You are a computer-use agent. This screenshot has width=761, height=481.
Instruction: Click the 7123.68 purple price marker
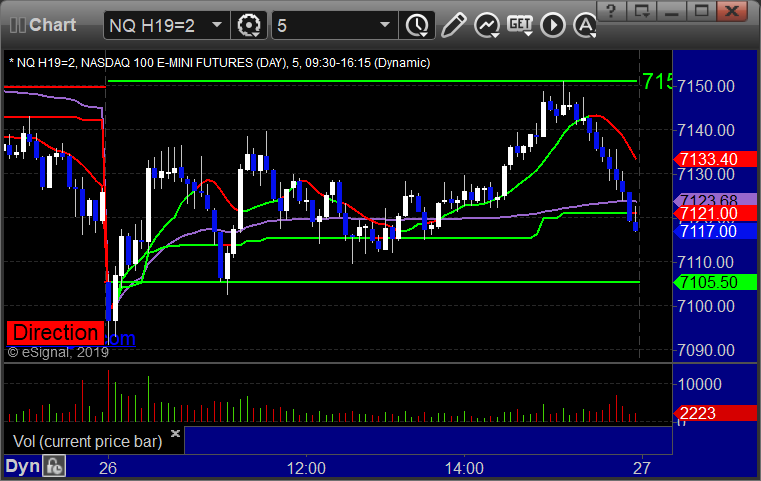tap(715, 199)
